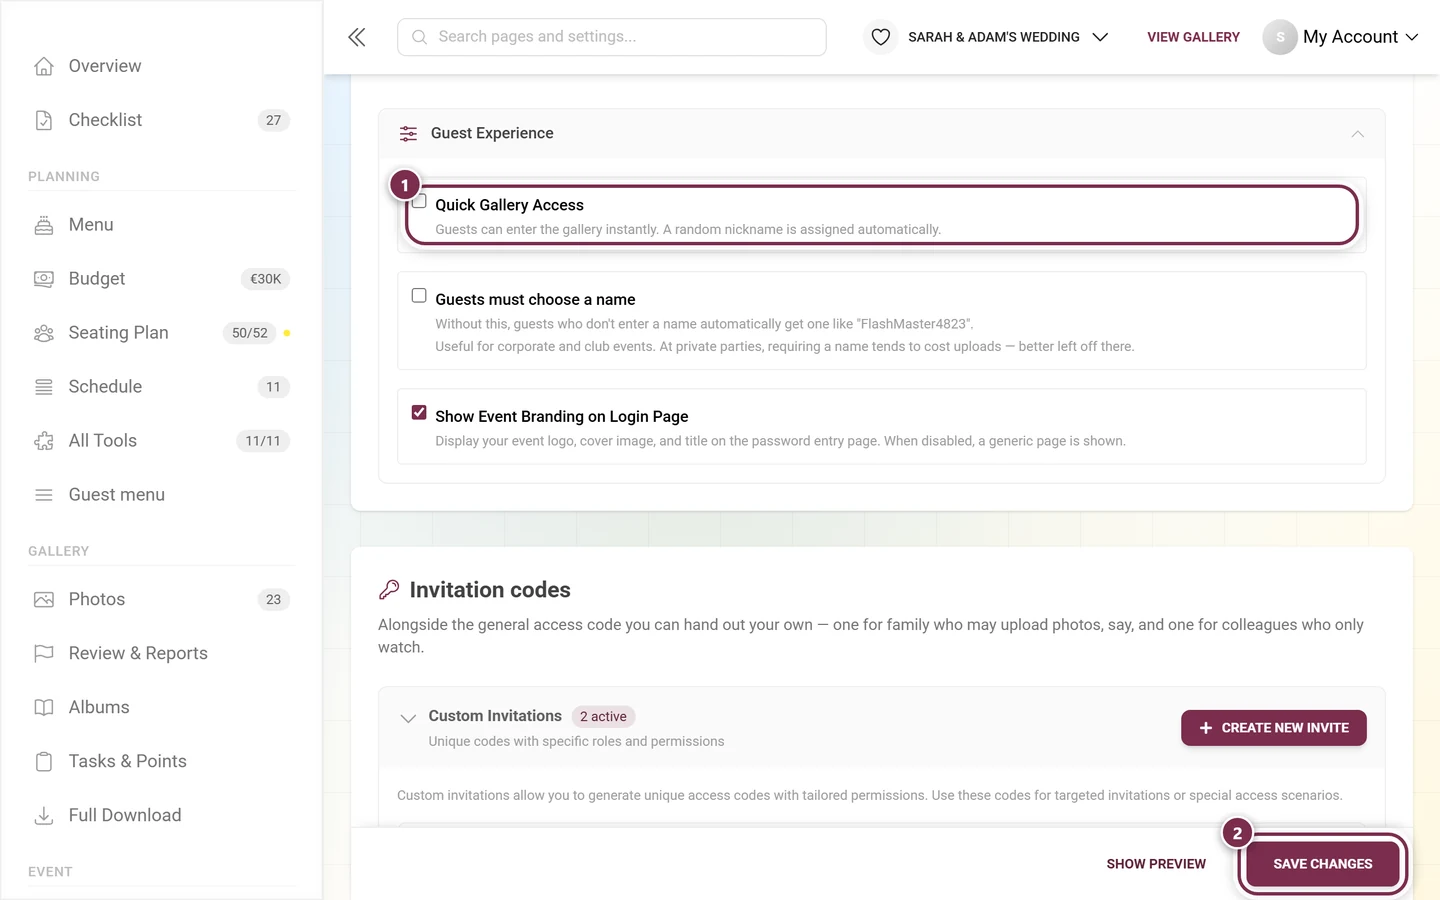Click the search magnifier icon
This screenshot has height=900, width=1440.
[420, 37]
